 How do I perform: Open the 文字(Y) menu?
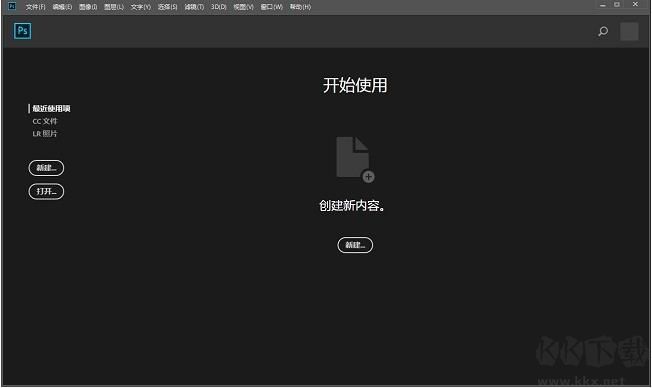pyautogui.click(x=141, y=7)
